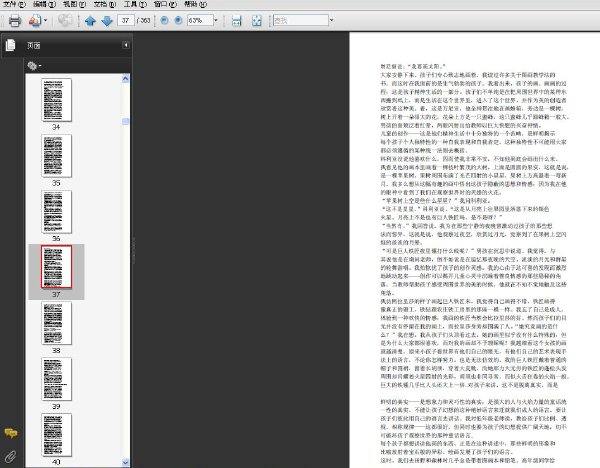
Task: Open the 工具 (Tools) menu
Action: 135,4
